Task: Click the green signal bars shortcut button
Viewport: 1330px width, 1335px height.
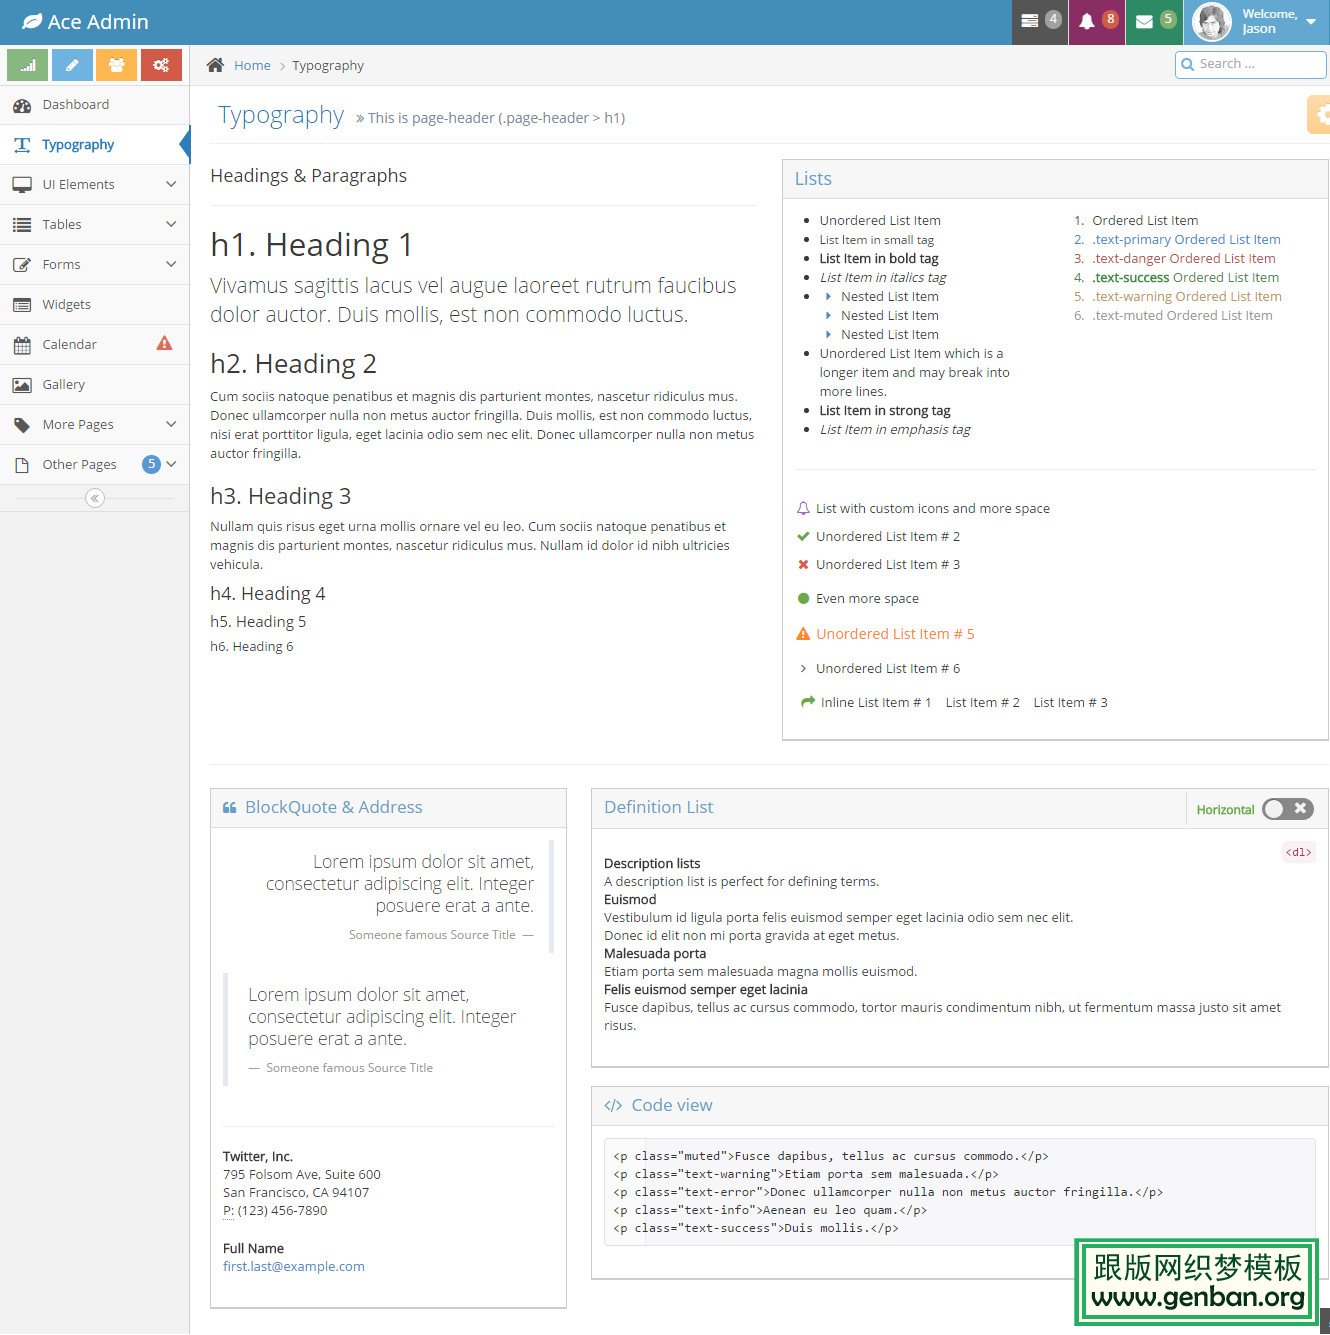Action: point(28,65)
